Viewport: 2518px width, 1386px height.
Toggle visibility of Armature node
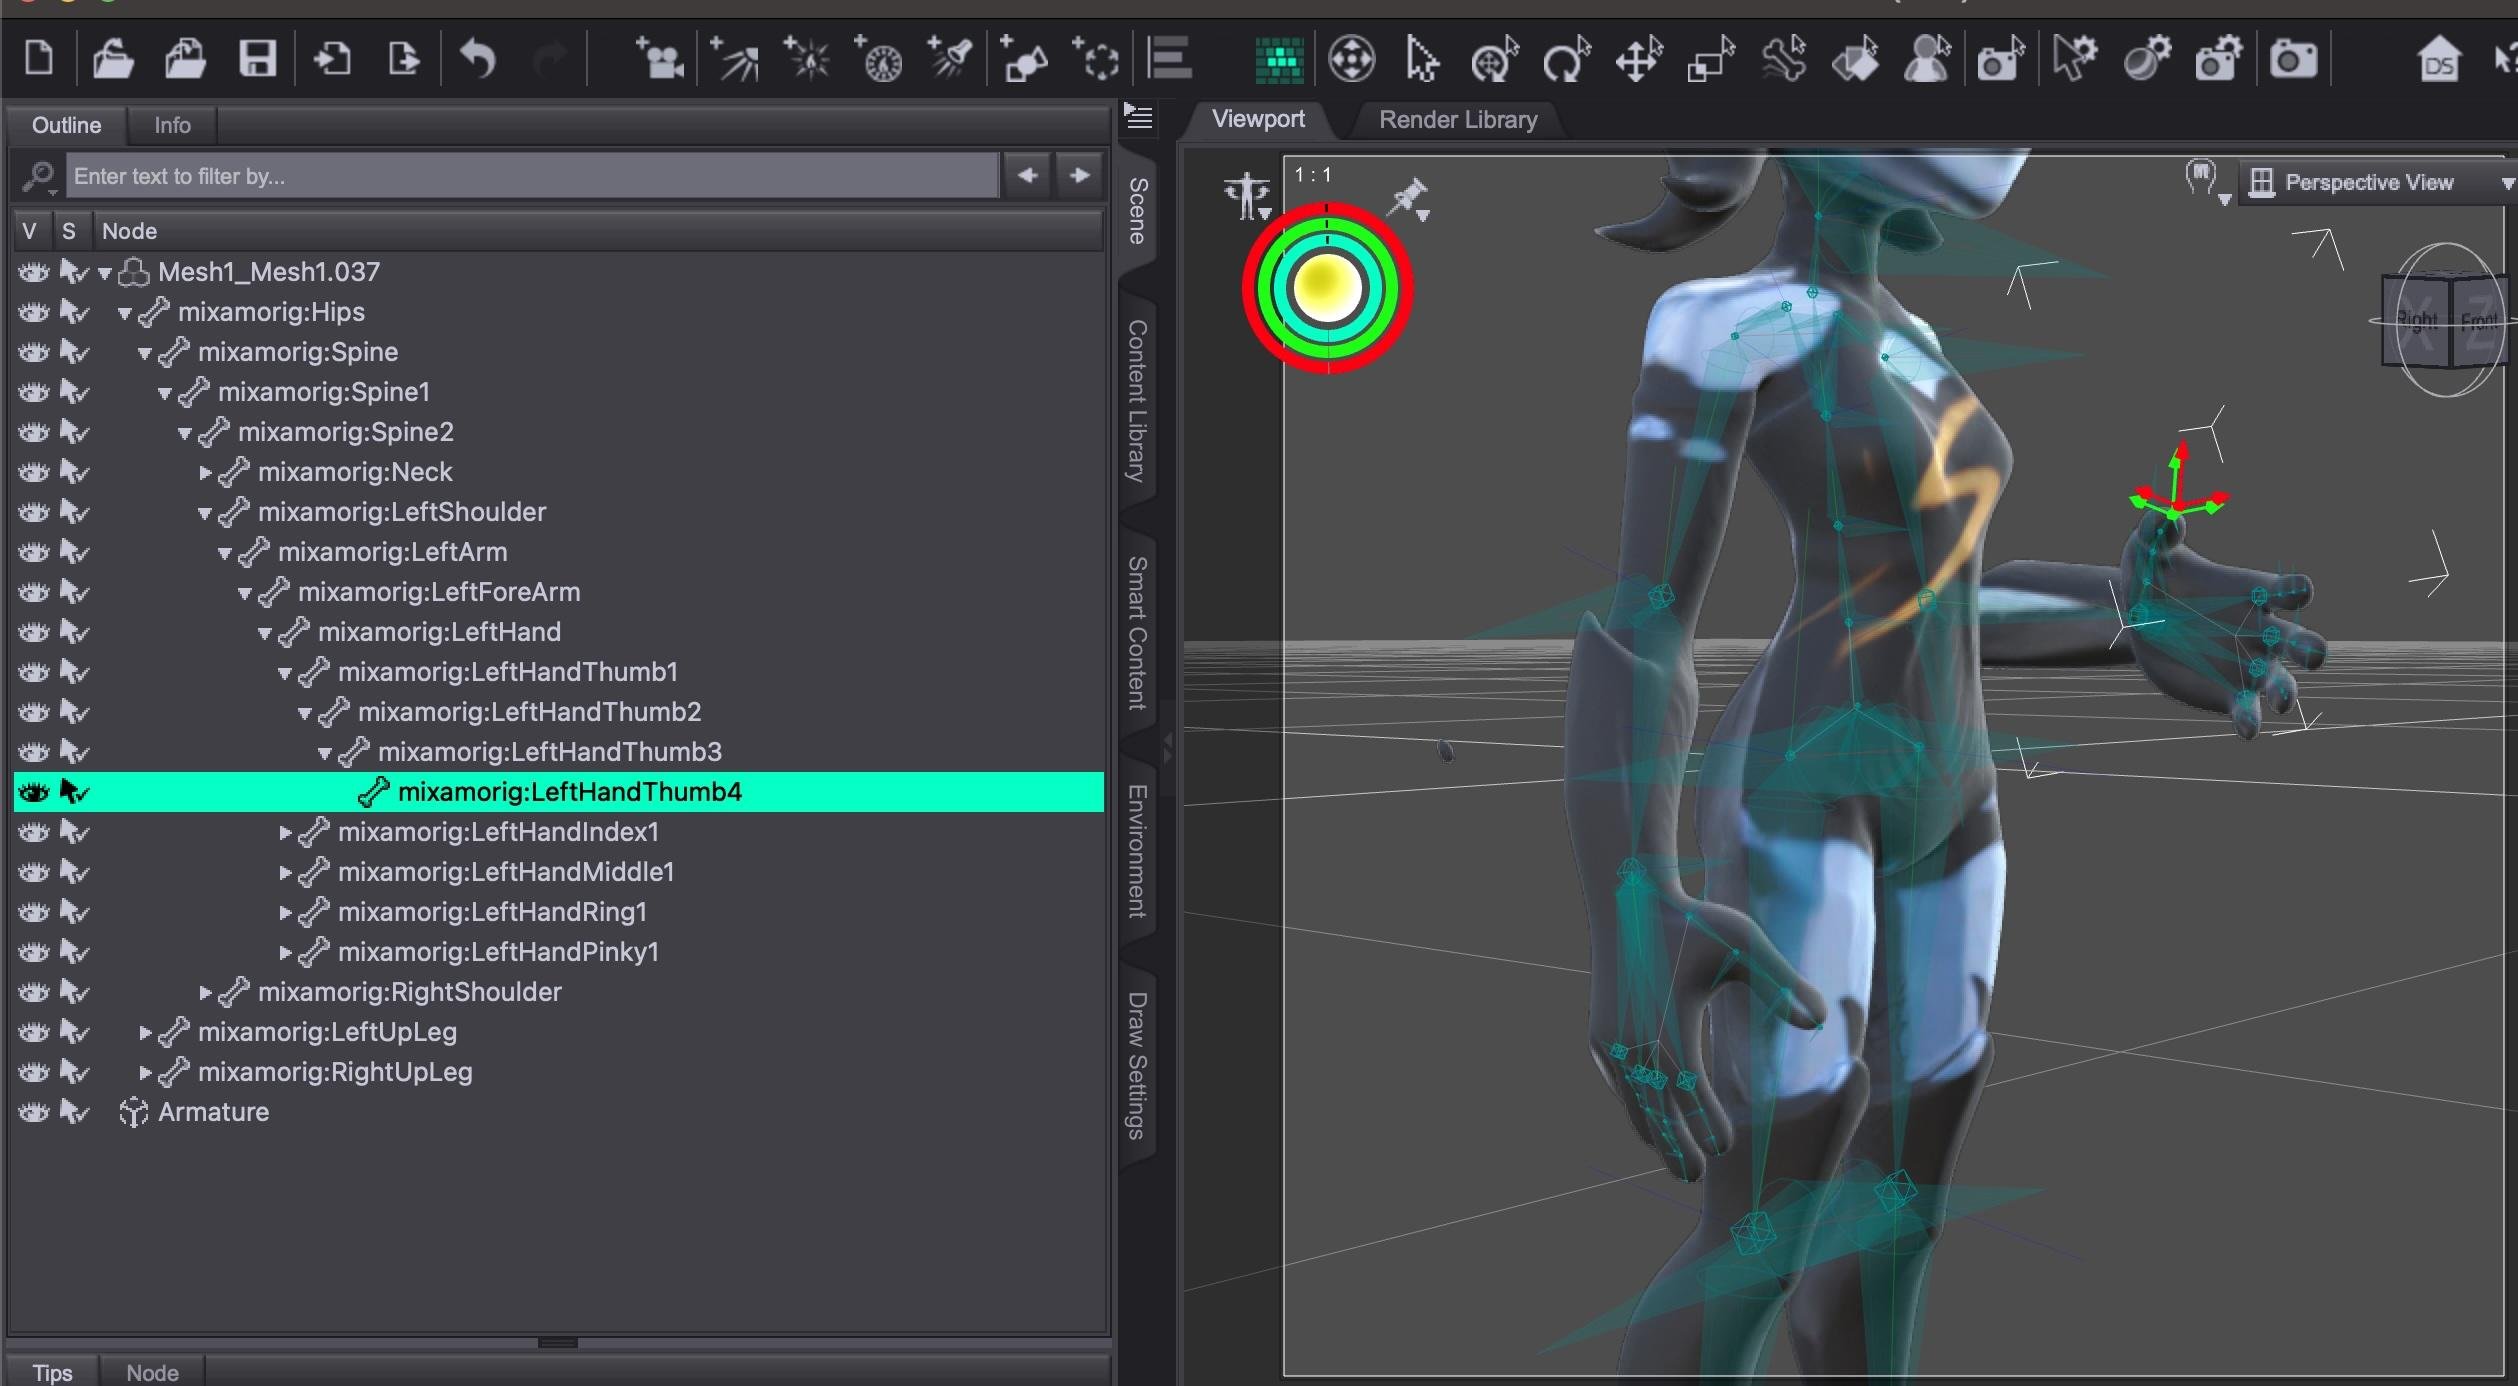pos(33,1112)
